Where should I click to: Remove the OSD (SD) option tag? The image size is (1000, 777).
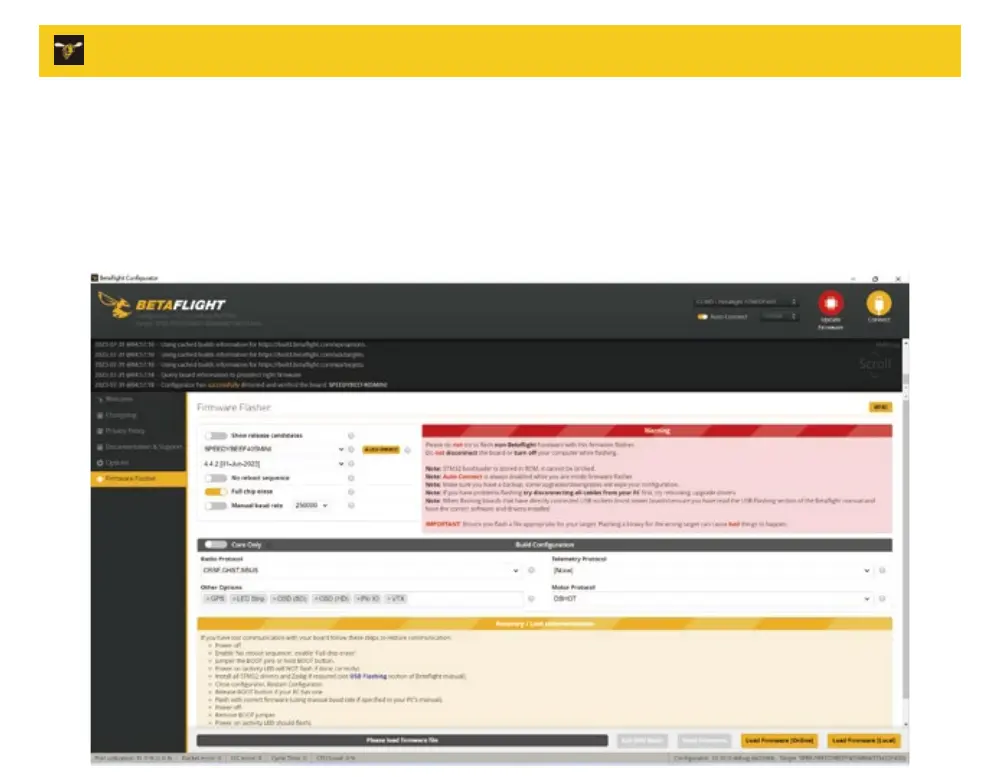[275, 598]
